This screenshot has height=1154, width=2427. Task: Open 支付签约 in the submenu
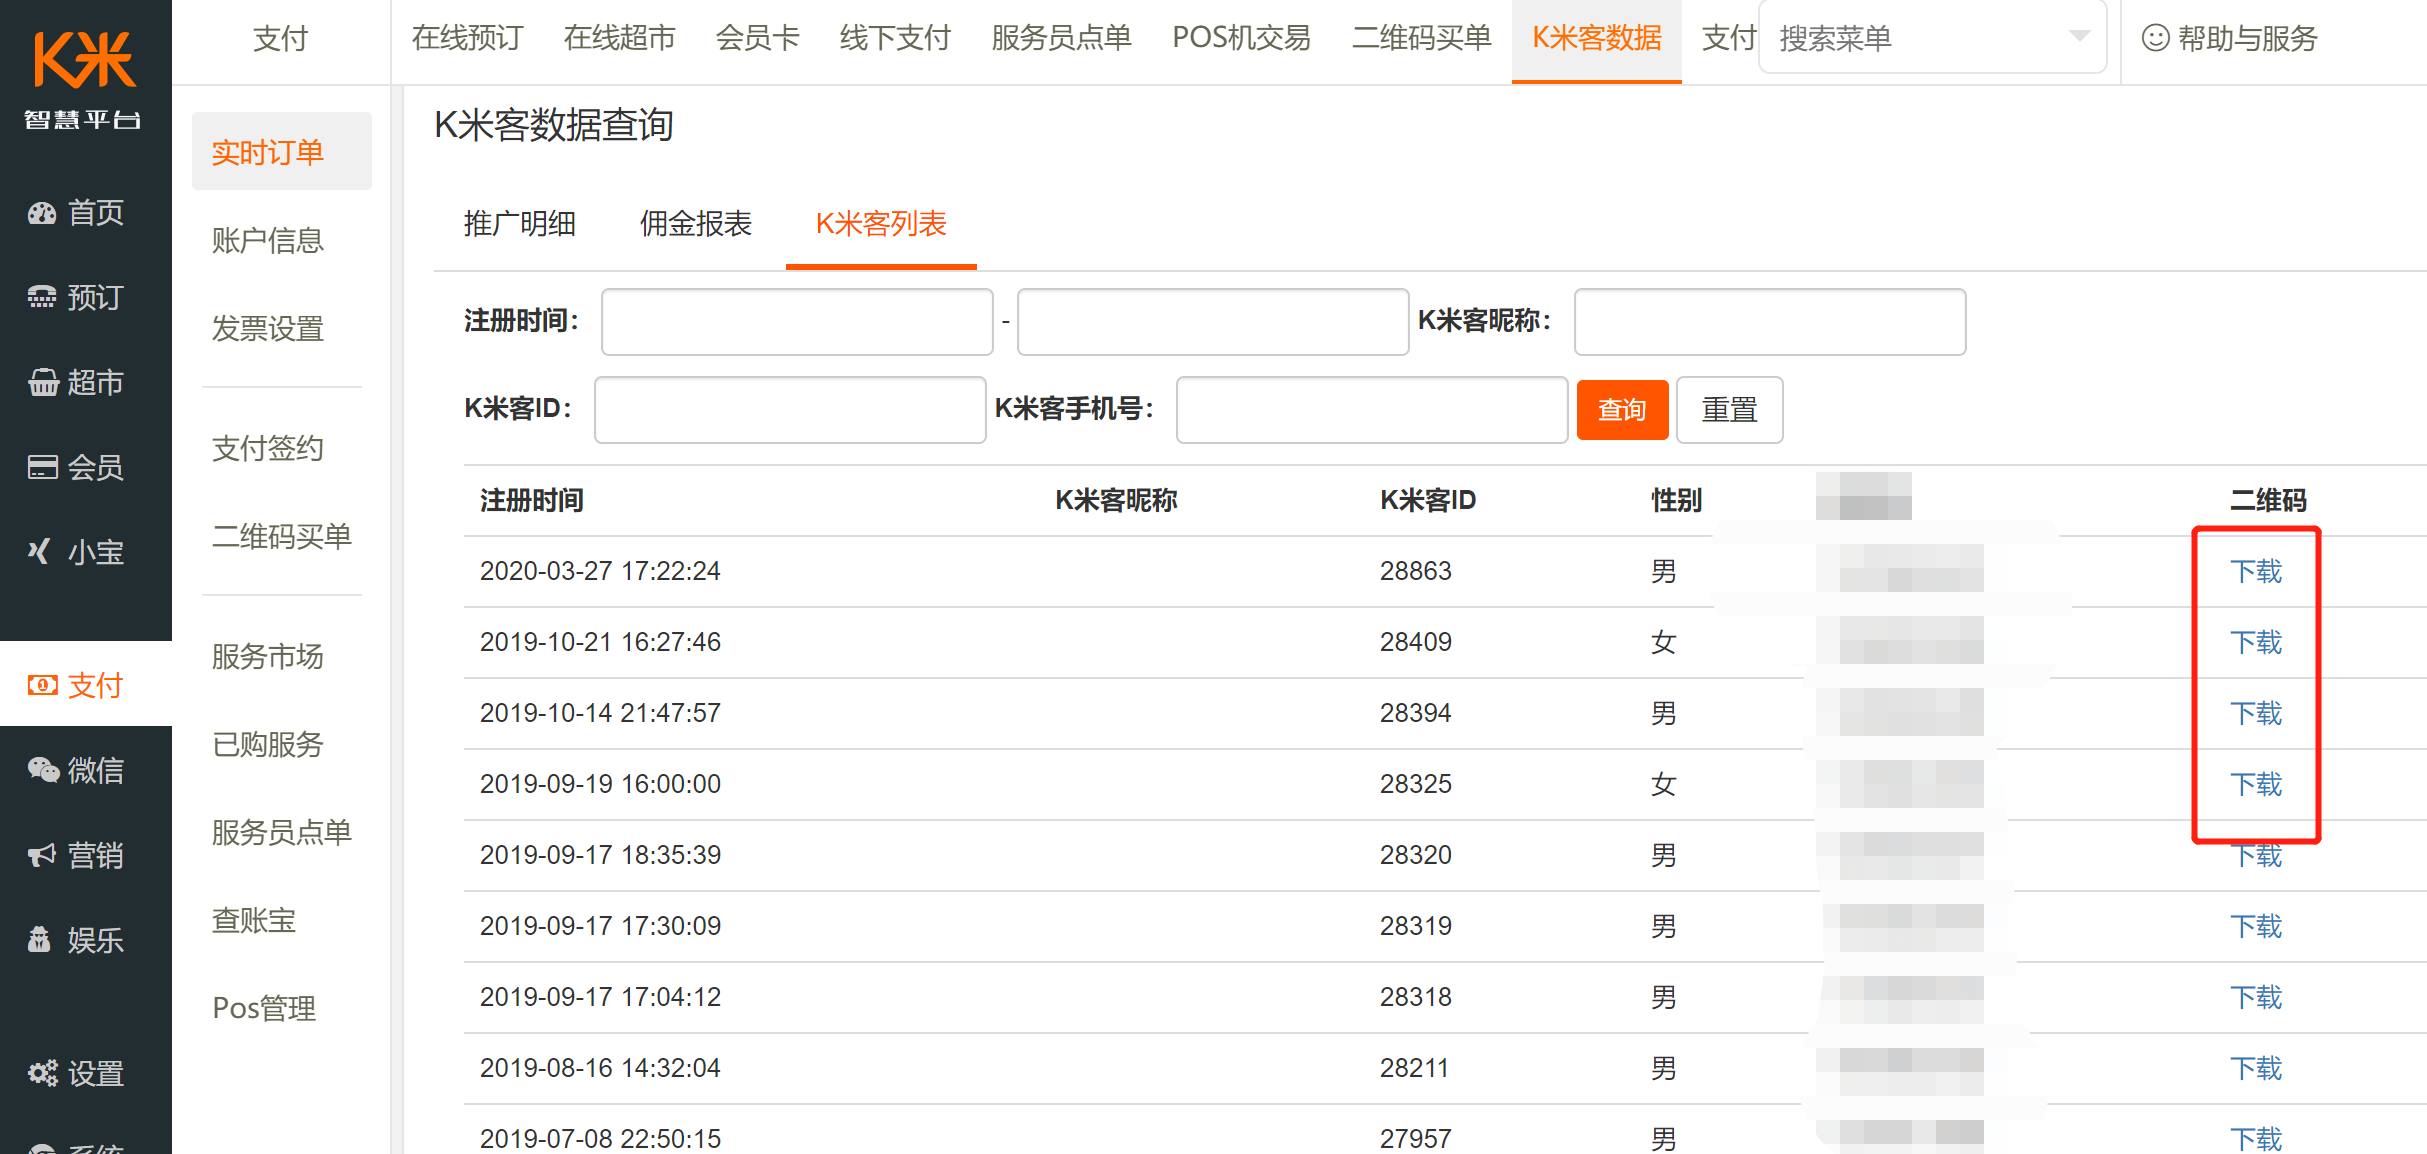[267, 448]
